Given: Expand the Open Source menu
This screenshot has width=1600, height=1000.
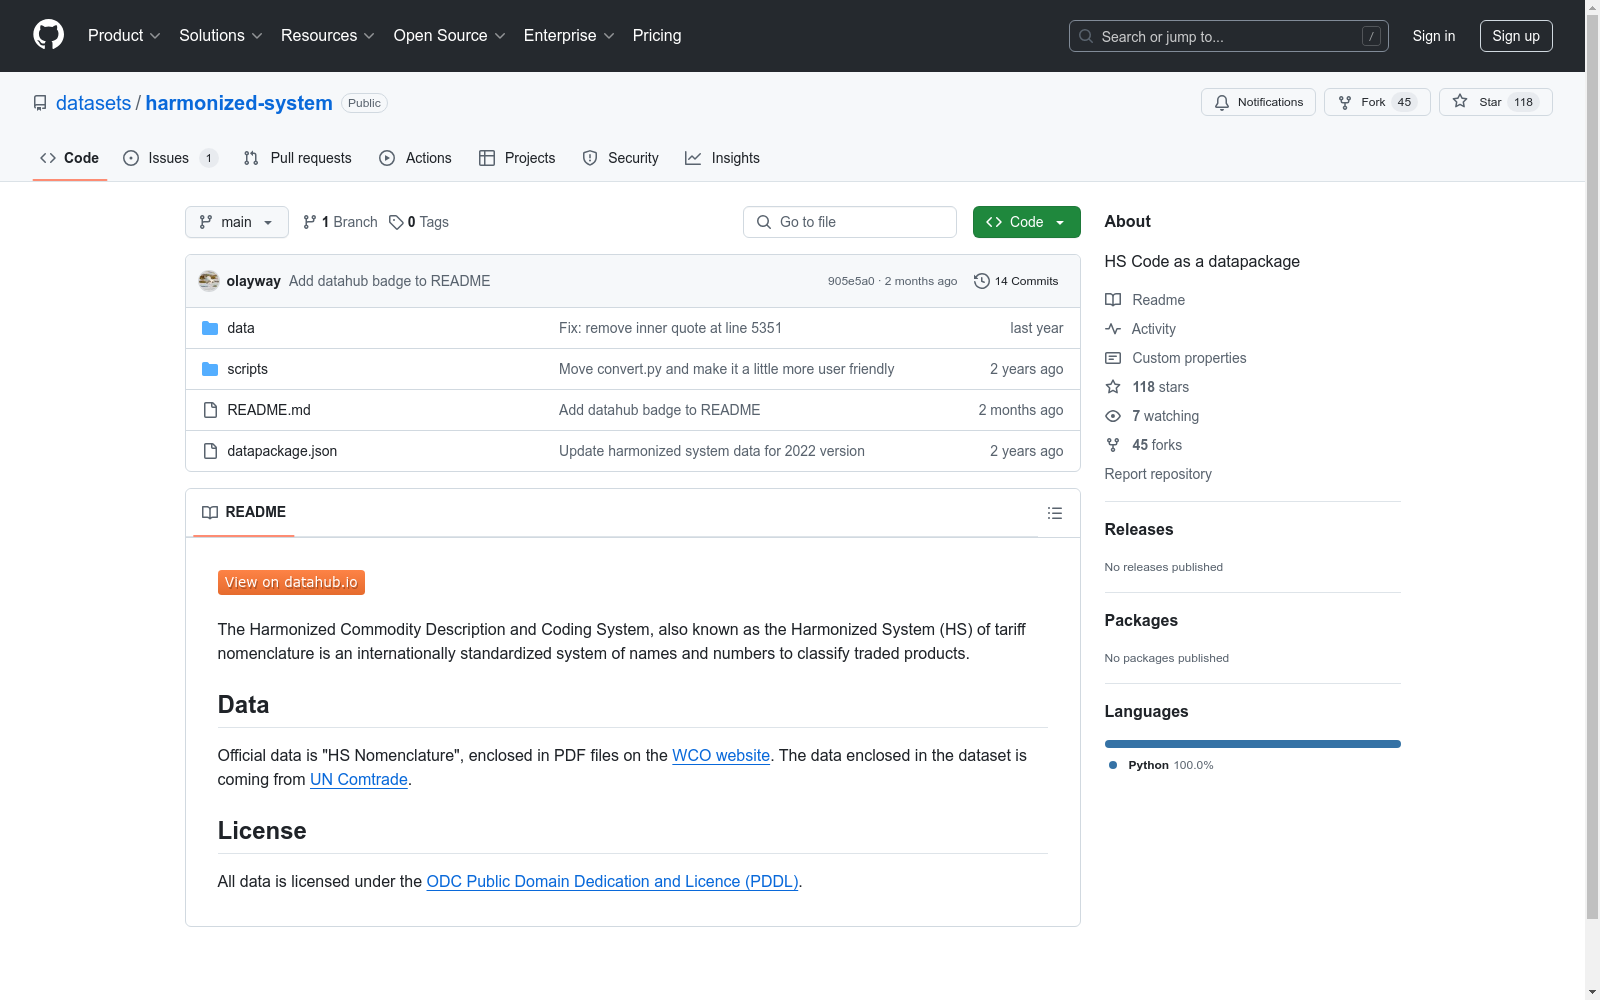Looking at the screenshot, I should tap(449, 36).
